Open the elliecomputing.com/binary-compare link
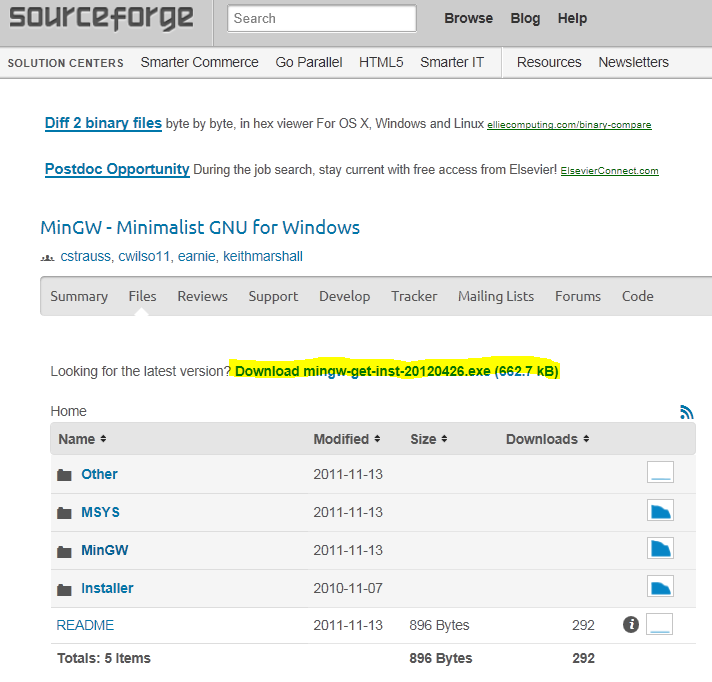Image resolution: width=712 pixels, height=682 pixels. pyautogui.click(x=569, y=125)
